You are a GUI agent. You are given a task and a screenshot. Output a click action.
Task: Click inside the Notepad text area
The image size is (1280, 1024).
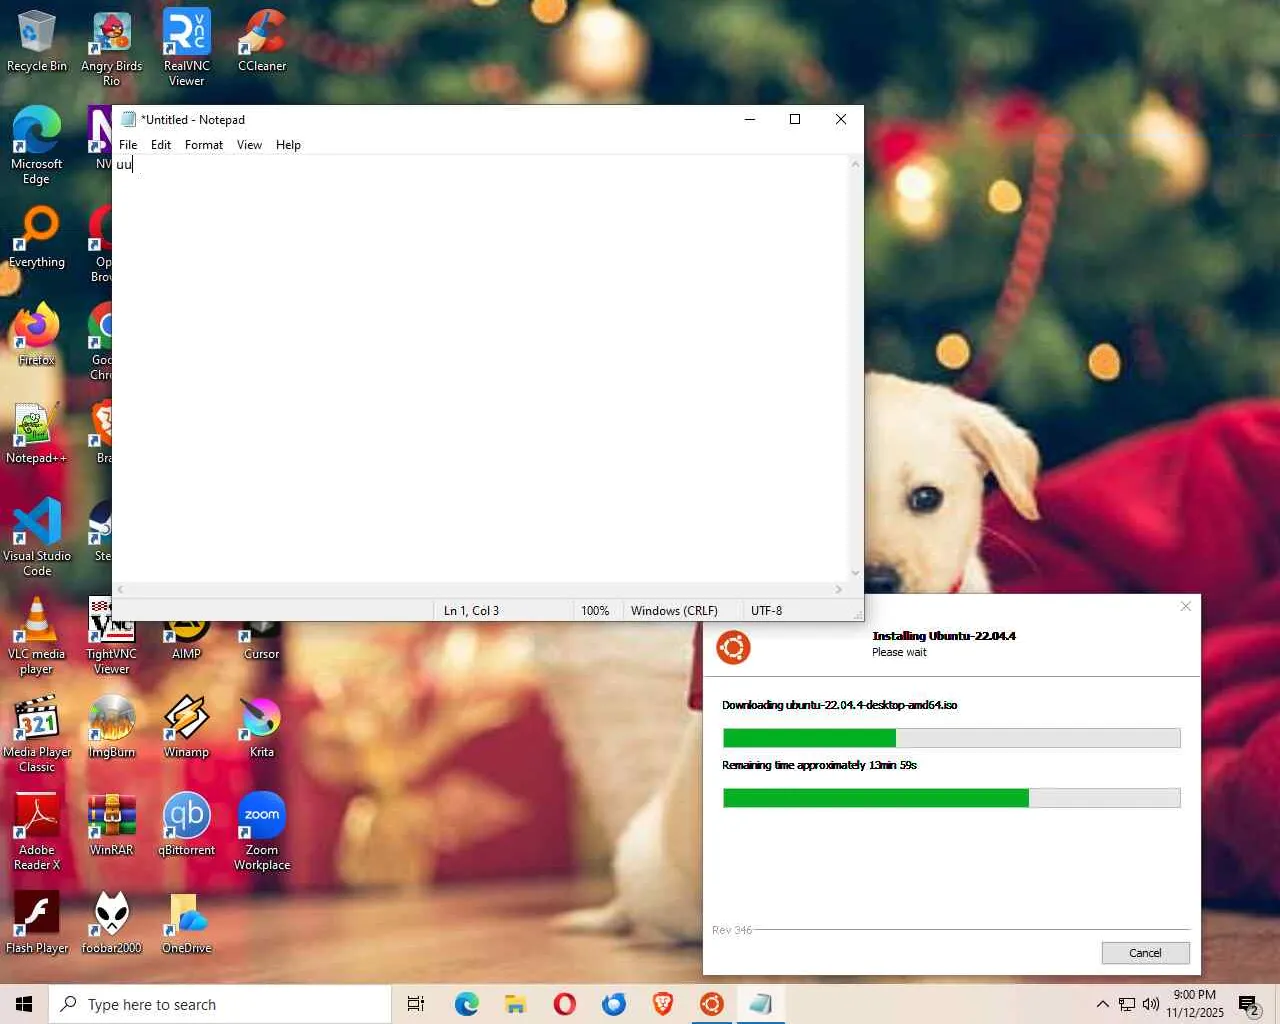480,370
